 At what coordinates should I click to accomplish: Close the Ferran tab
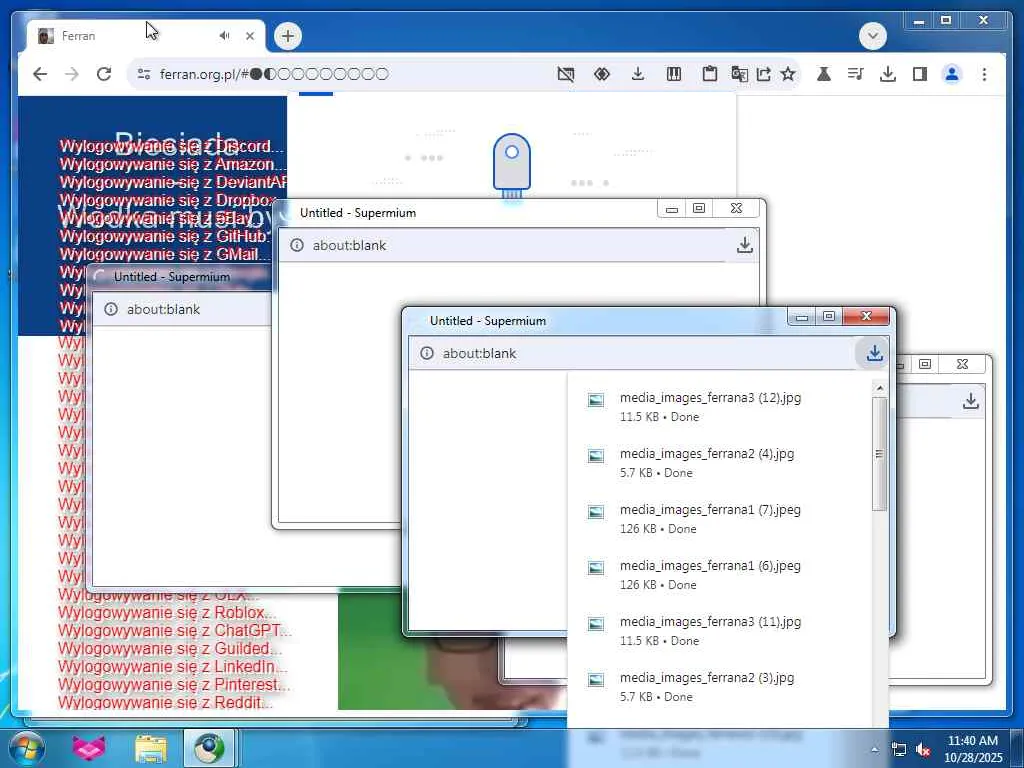(x=249, y=36)
